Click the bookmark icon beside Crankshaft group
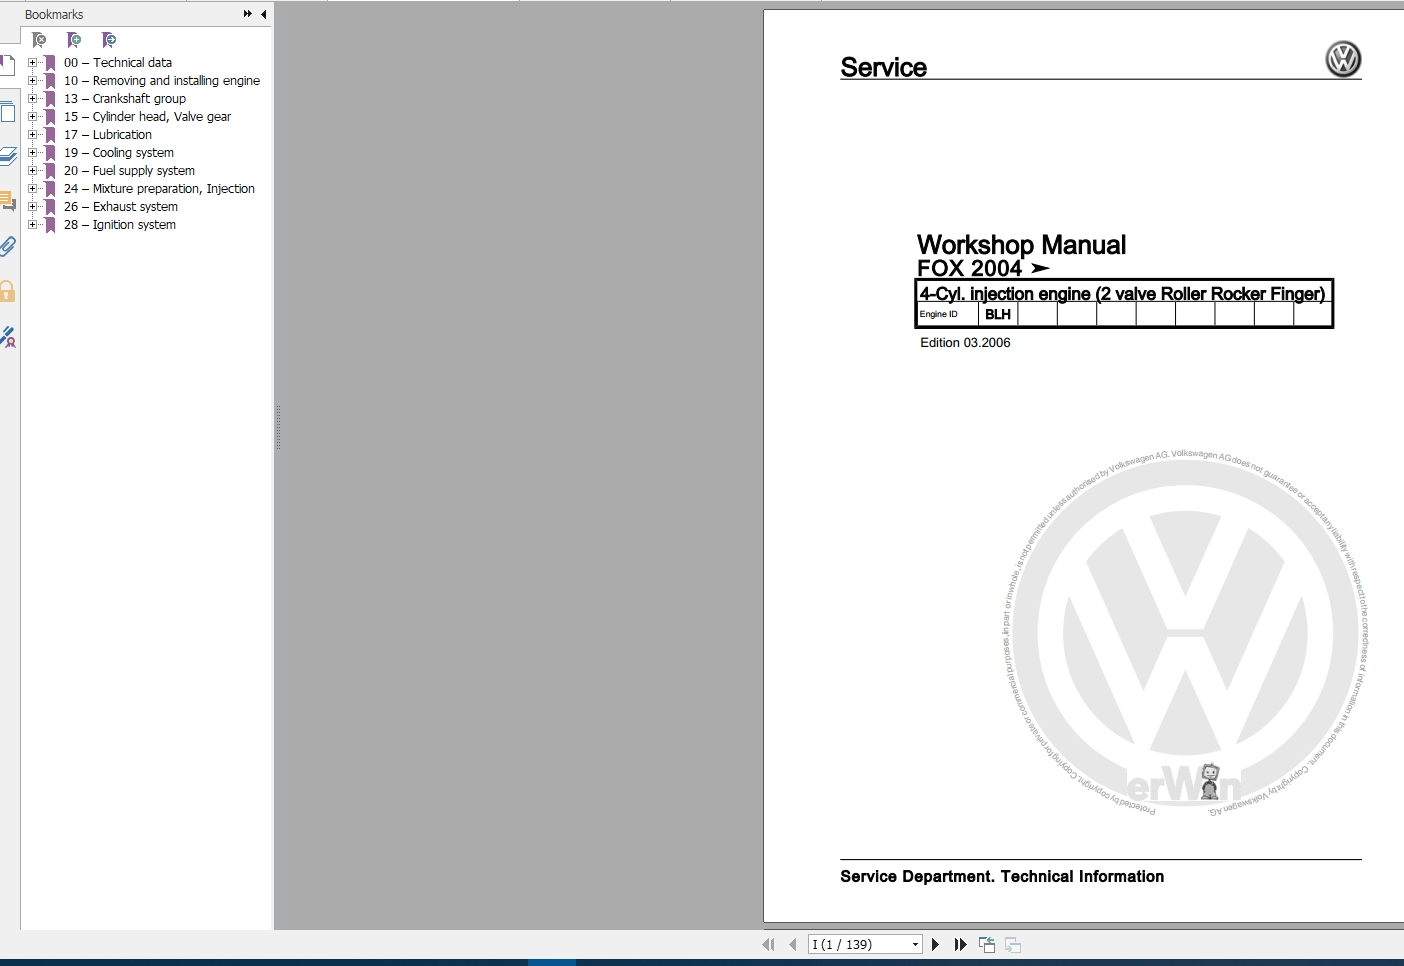Screen dimensions: 1404x966 click(x=50, y=98)
